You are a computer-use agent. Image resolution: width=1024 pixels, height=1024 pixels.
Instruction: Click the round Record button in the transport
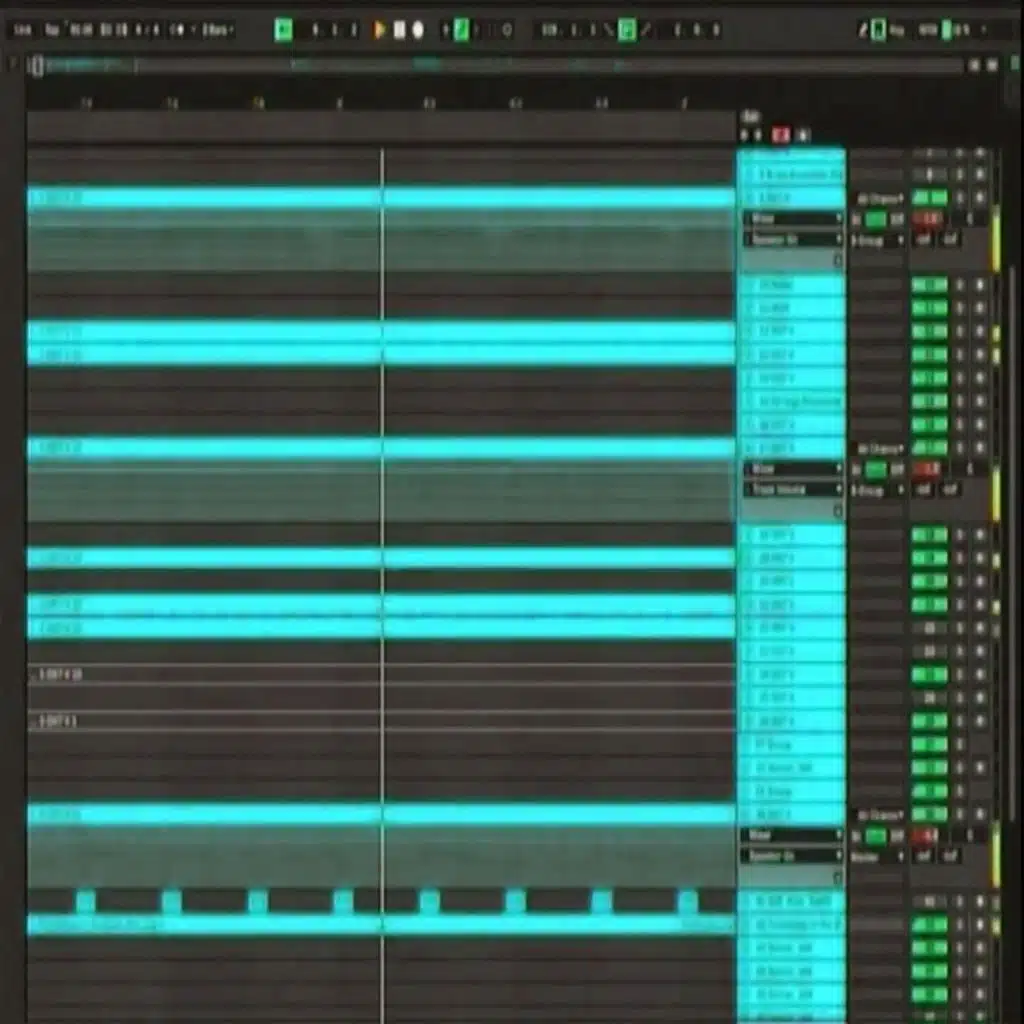click(x=418, y=30)
